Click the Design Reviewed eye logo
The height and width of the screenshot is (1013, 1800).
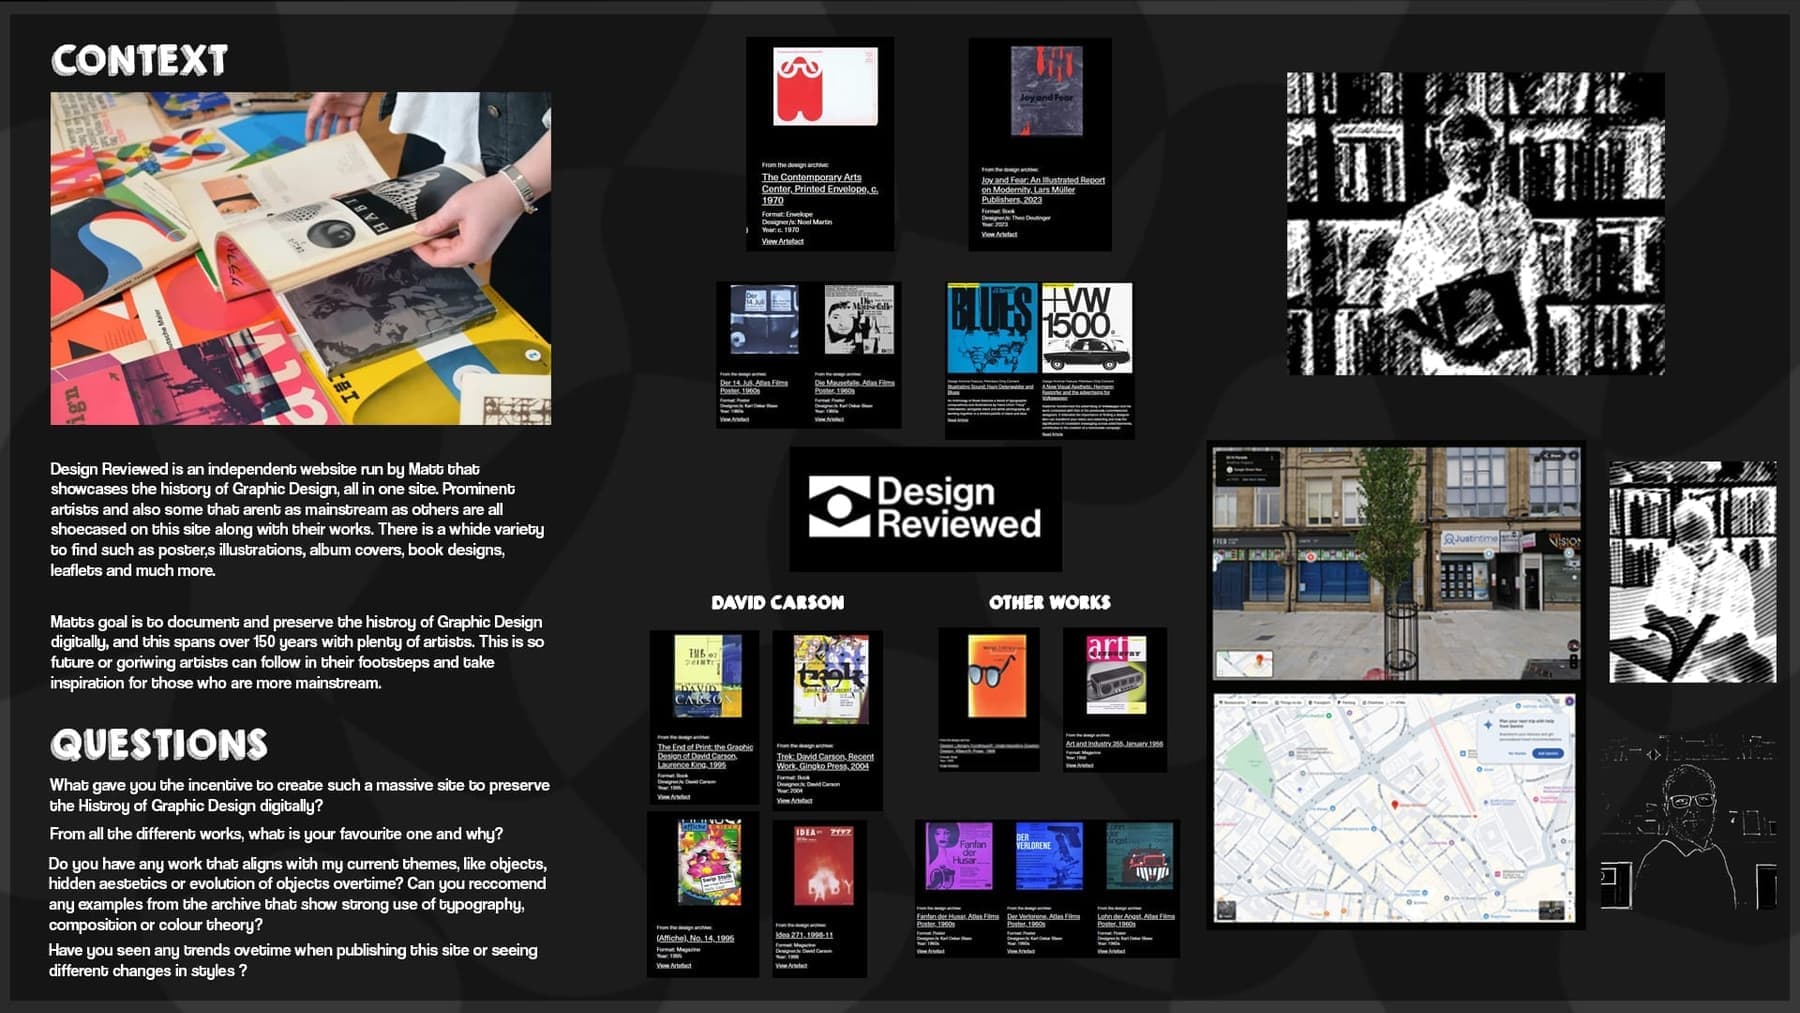click(x=839, y=507)
